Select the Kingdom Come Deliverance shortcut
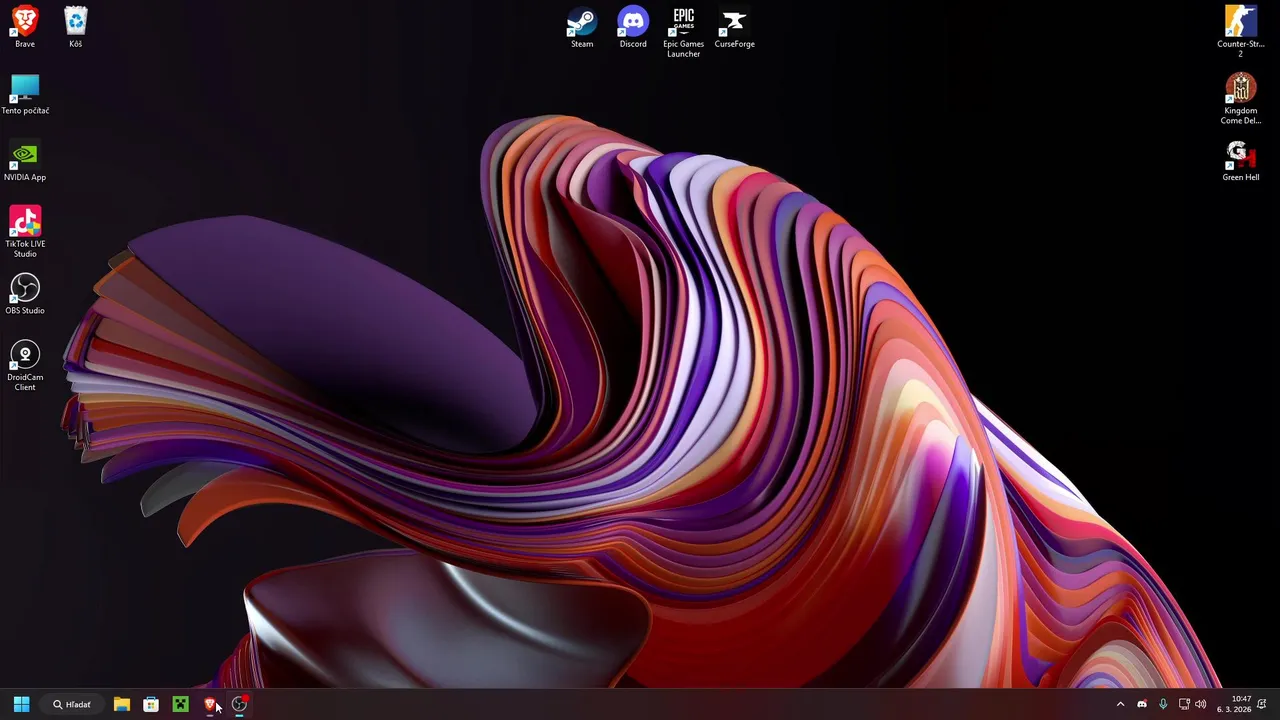The width and height of the screenshot is (1280, 720). [x=1241, y=99]
